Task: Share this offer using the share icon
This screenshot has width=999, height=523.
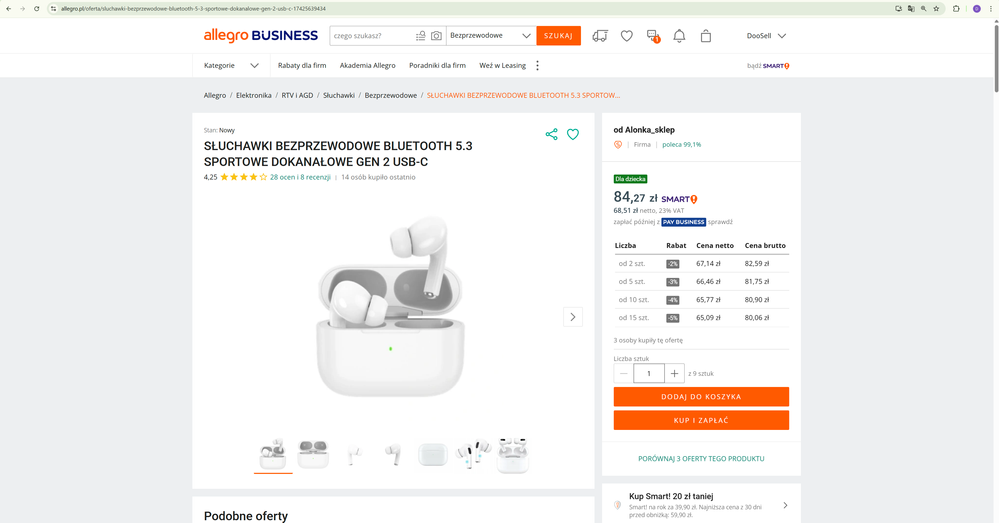Action: pyautogui.click(x=551, y=134)
